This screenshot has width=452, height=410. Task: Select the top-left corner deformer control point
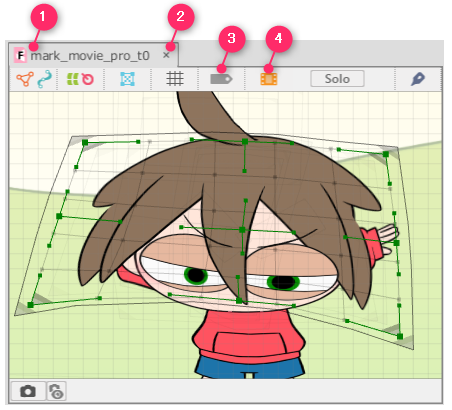pyautogui.click(x=85, y=143)
